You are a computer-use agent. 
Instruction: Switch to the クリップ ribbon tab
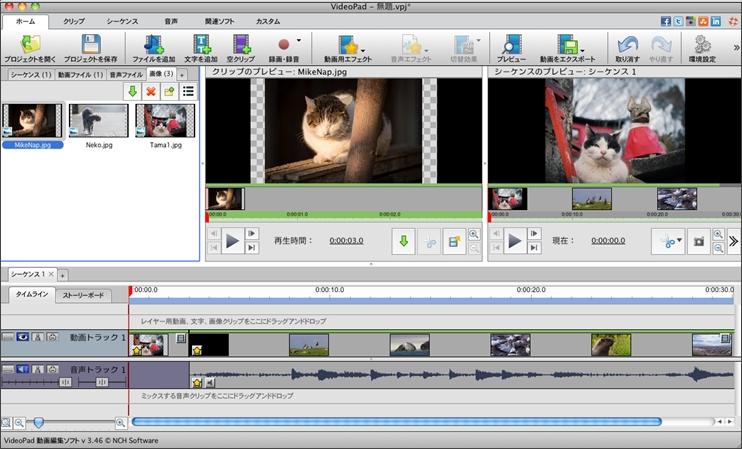tap(74, 21)
